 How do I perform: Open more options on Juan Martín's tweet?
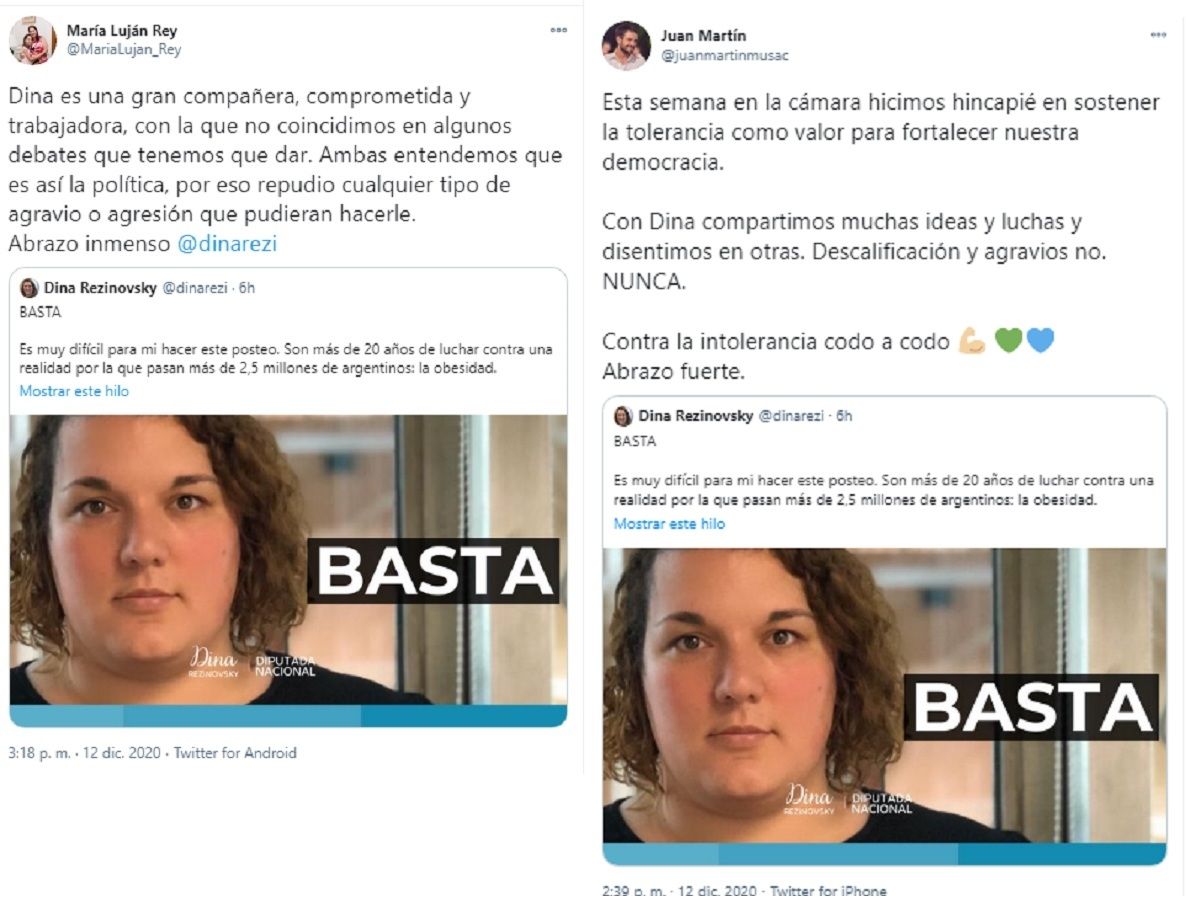tap(1158, 35)
